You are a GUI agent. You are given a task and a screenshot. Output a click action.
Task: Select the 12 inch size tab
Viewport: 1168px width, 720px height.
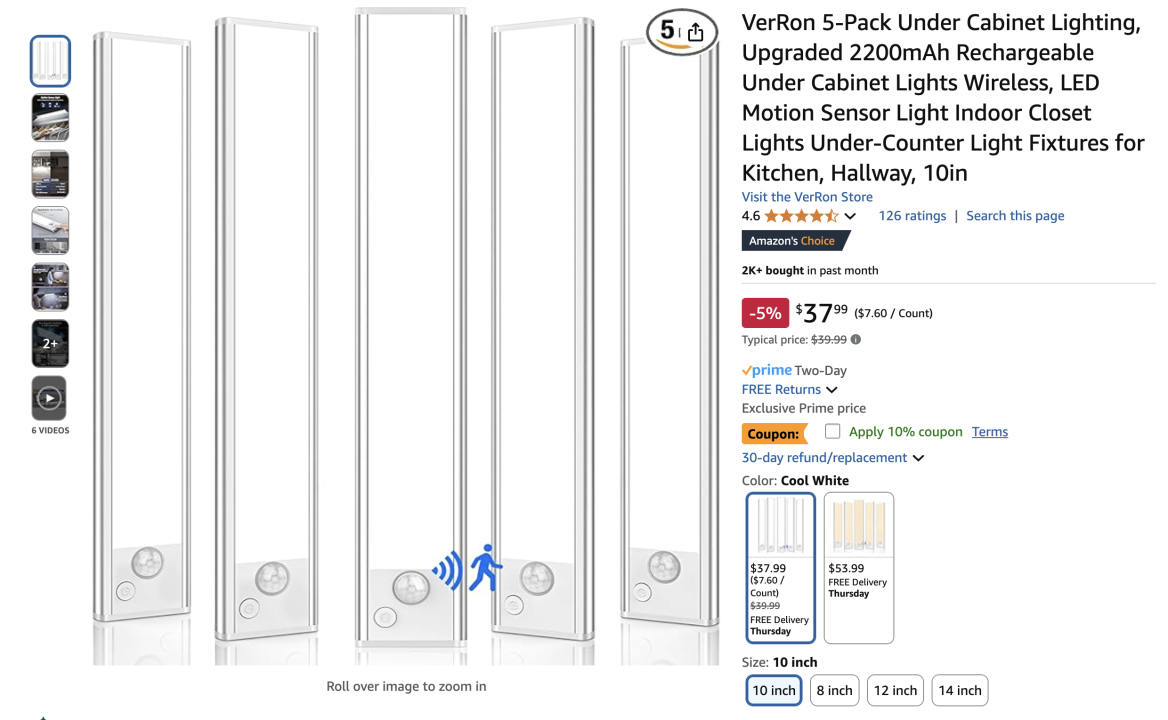tap(895, 690)
